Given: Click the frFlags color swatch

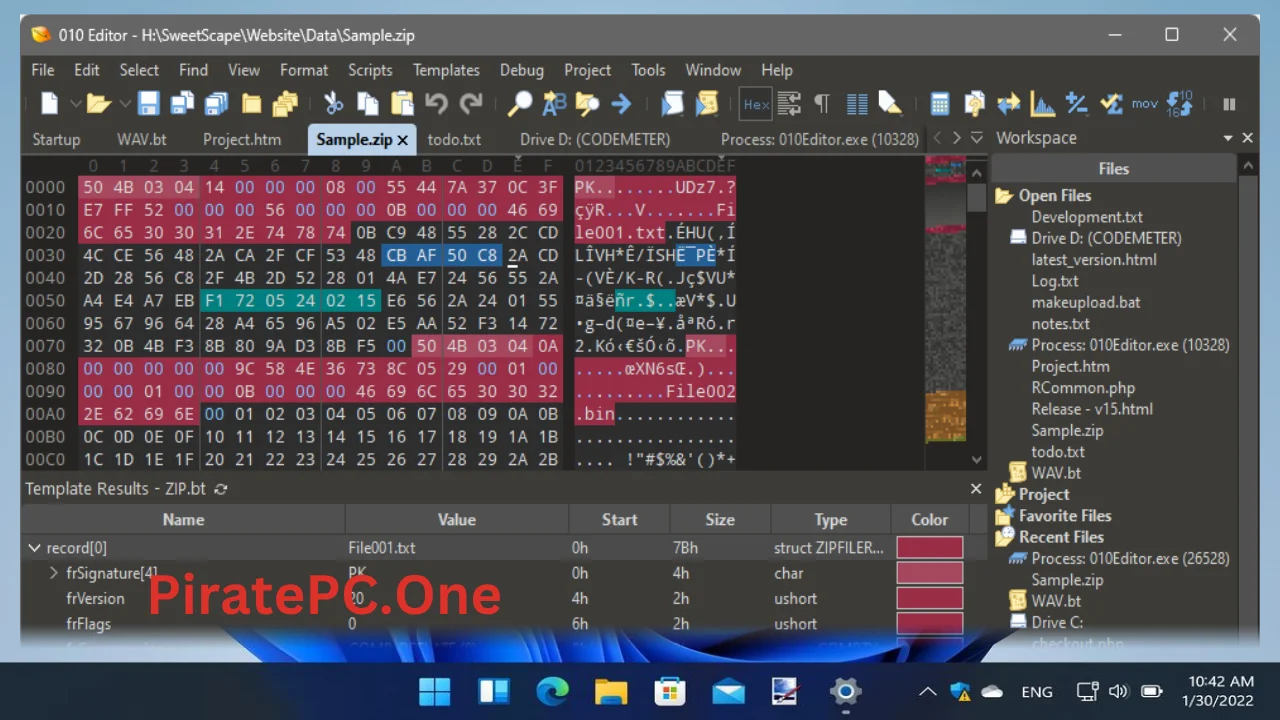Looking at the screenshot, I should click(930, 623).
